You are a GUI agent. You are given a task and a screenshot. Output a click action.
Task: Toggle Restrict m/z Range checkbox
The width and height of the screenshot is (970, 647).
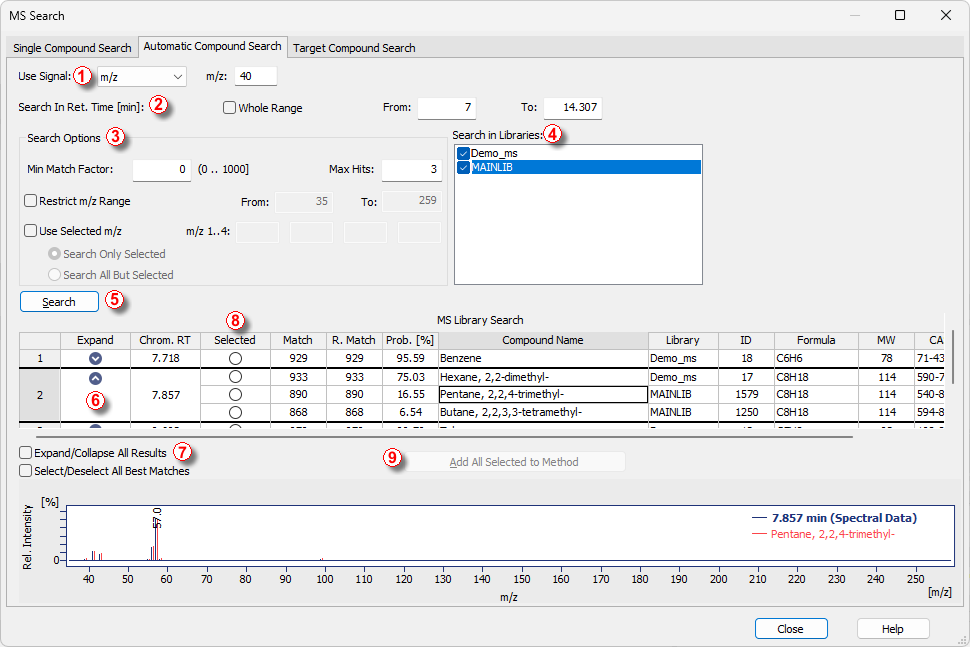(x=31, y=201)
